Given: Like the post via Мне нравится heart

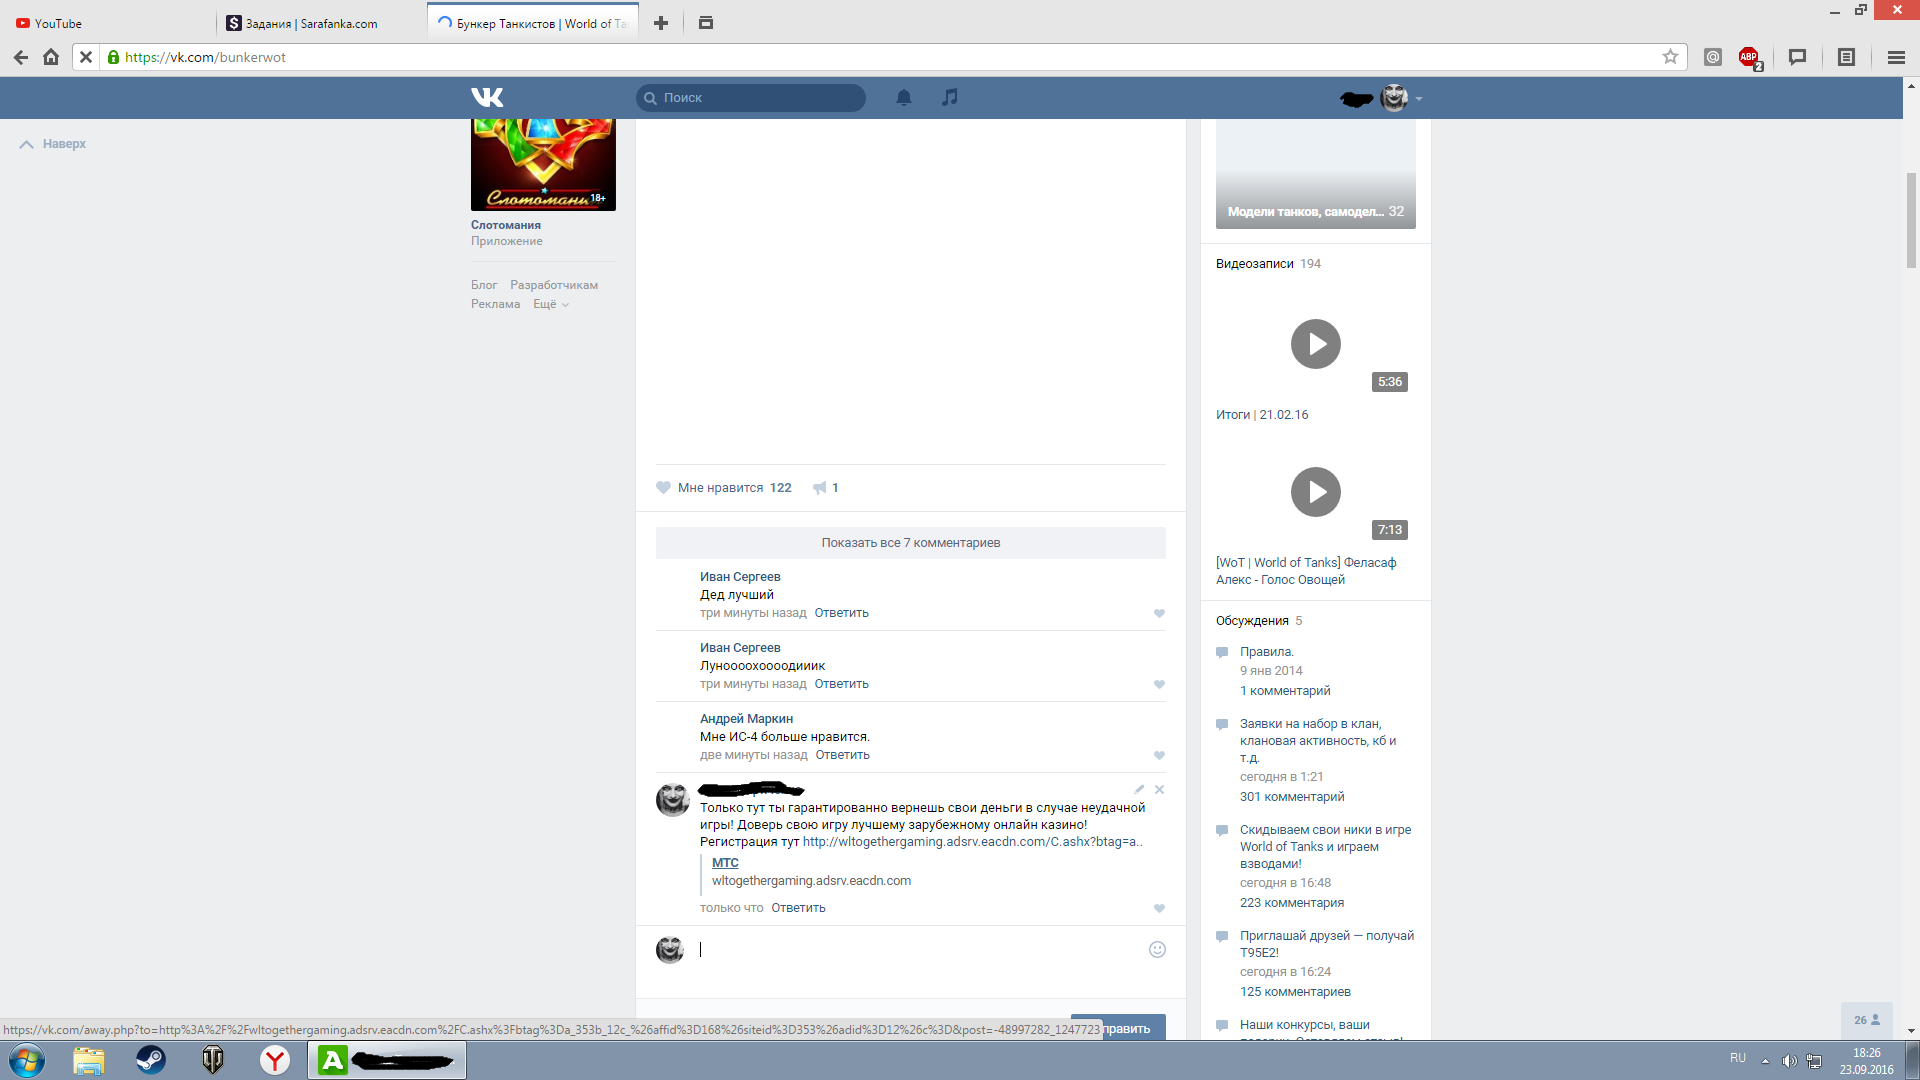Looking at the screenshot, I should 663,488.
